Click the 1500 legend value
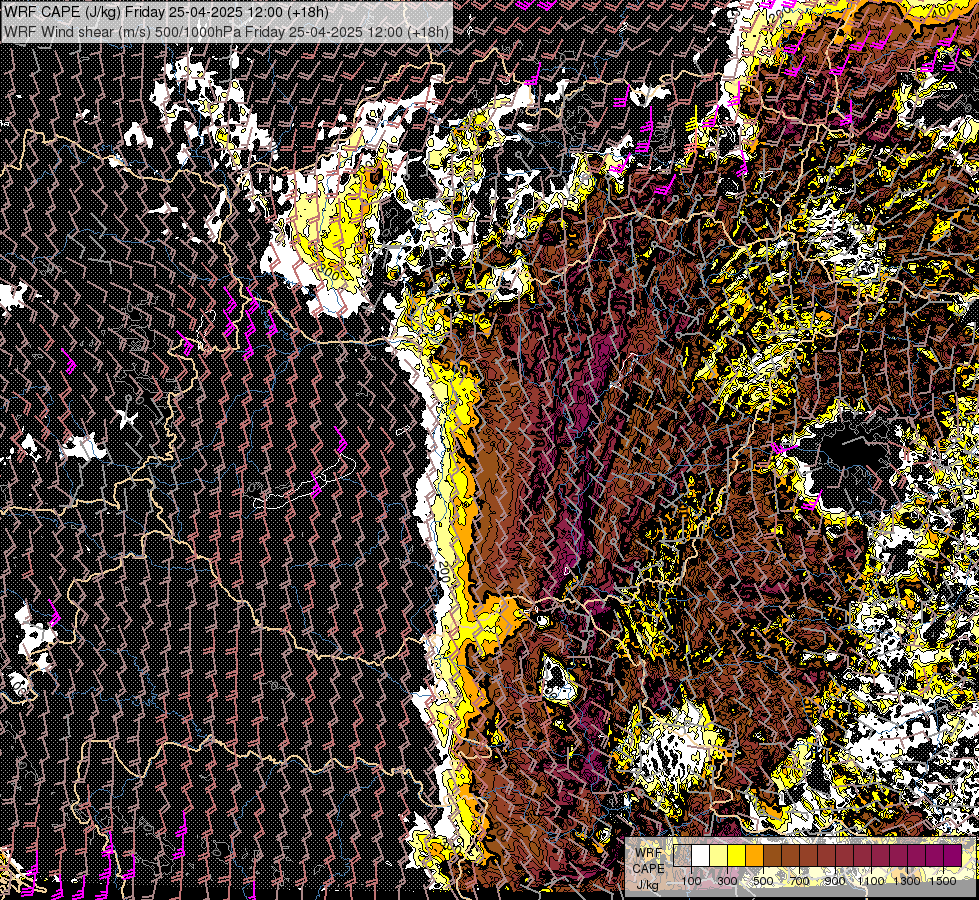 (943, 881)
